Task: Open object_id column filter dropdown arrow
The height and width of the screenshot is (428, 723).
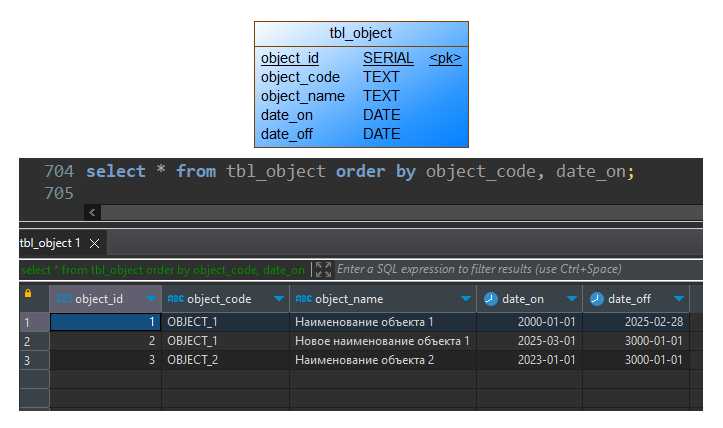Action: [151, 299]
